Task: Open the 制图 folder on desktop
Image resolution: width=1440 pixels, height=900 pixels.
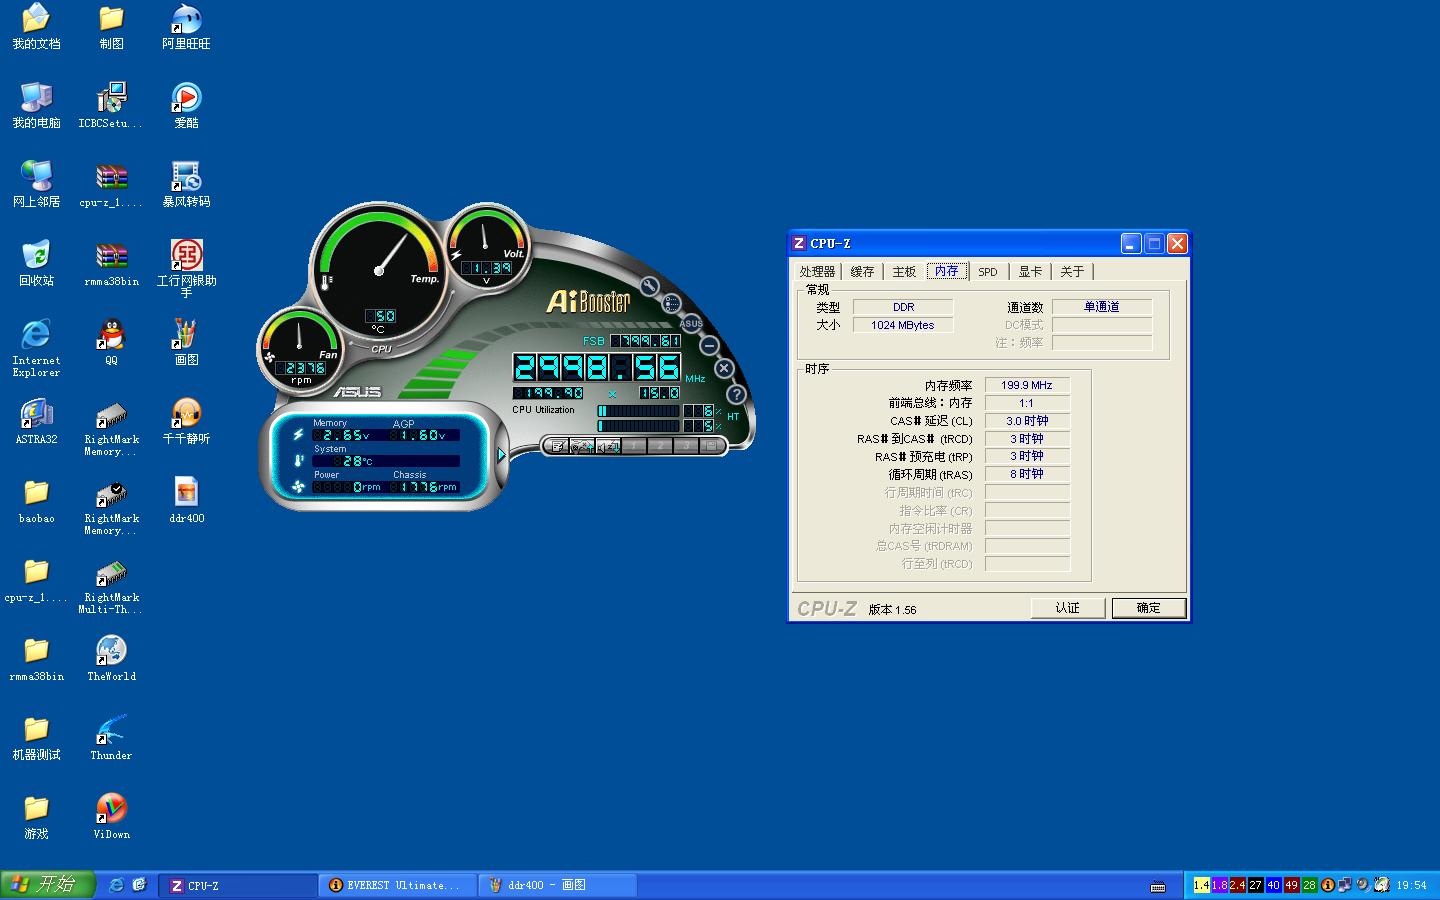Action: click(x=111, y=27)
